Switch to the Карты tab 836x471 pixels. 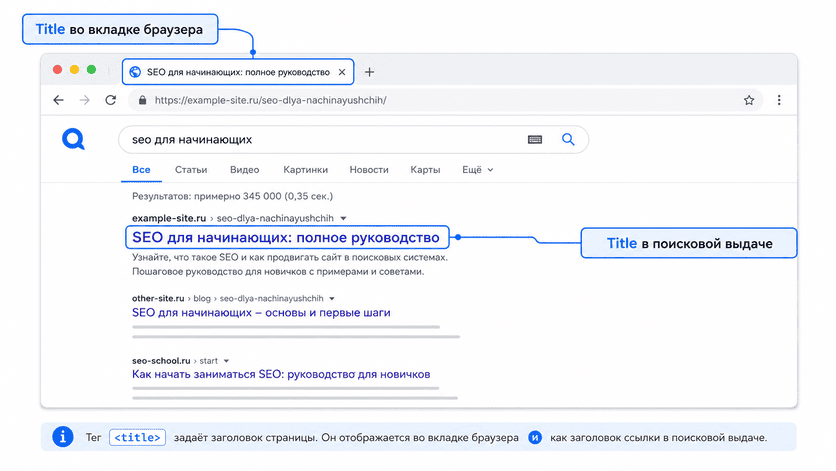coord(425,170)
